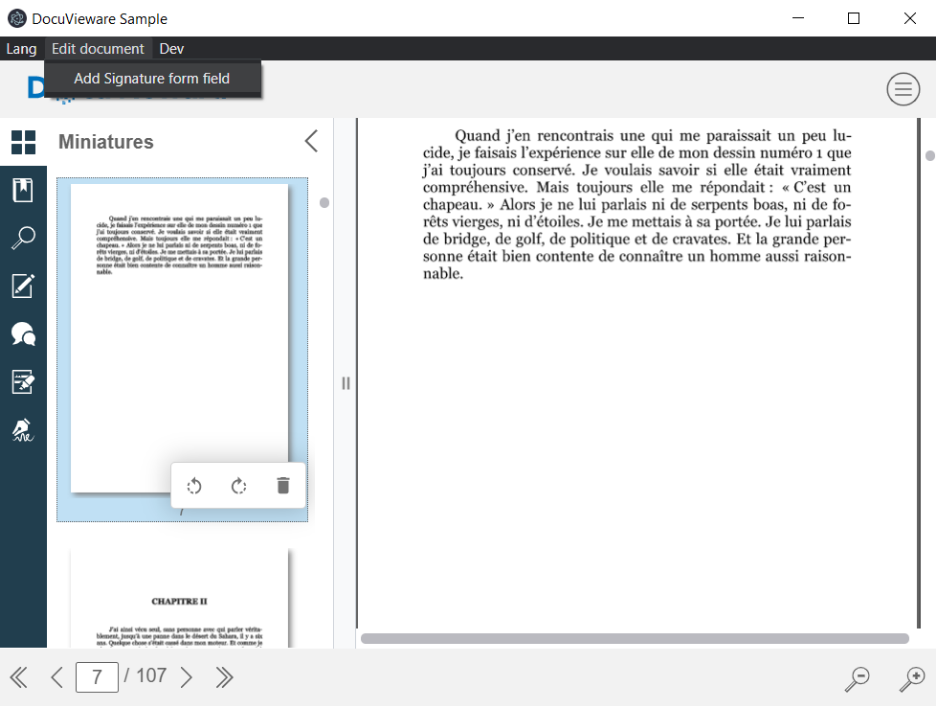Delete the selected page with the trash icon

coord(281,486)
